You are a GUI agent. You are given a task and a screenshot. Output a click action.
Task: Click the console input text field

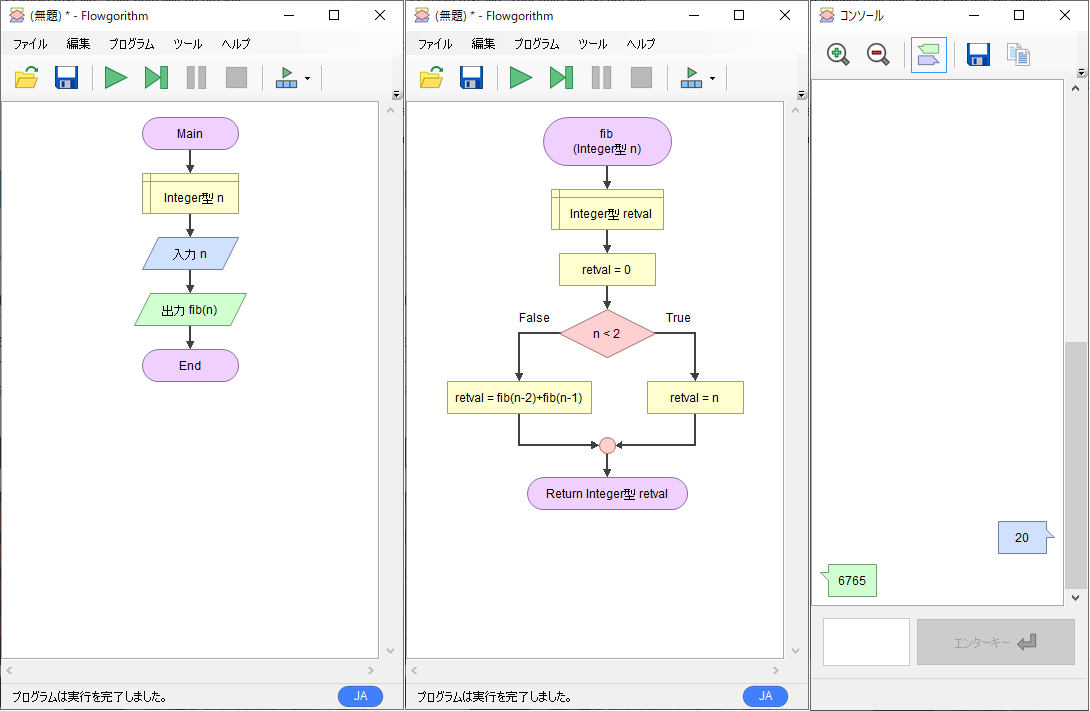(866, 642)
